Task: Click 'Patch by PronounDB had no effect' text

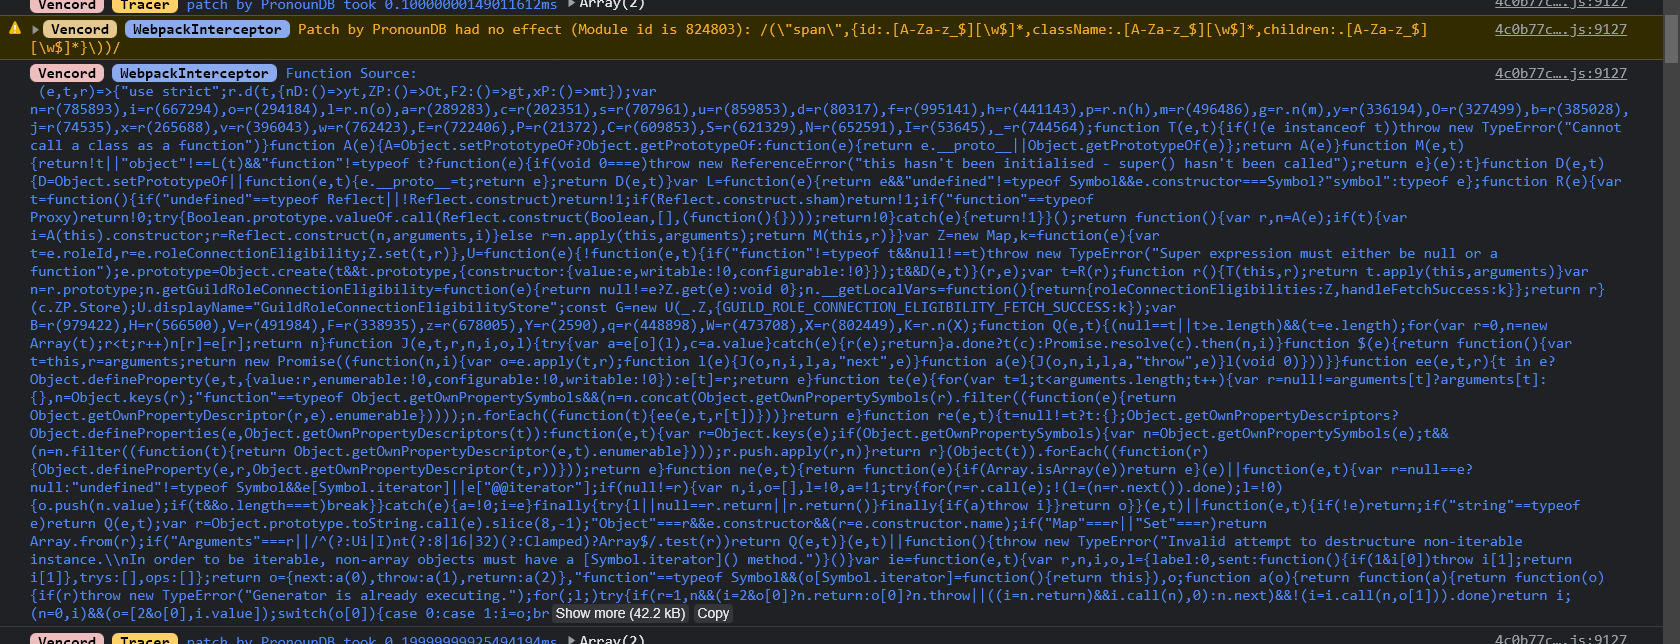Action: pyautogui.click(x=430, y=29)
